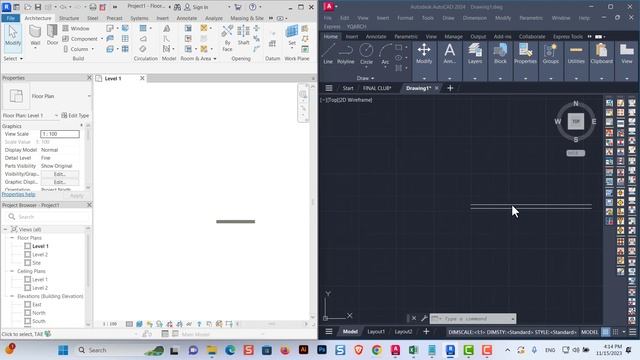Viewport: 640px width, 360px height.
Task: Click Edit for Graphic Display options
Action: pos(60,182)
